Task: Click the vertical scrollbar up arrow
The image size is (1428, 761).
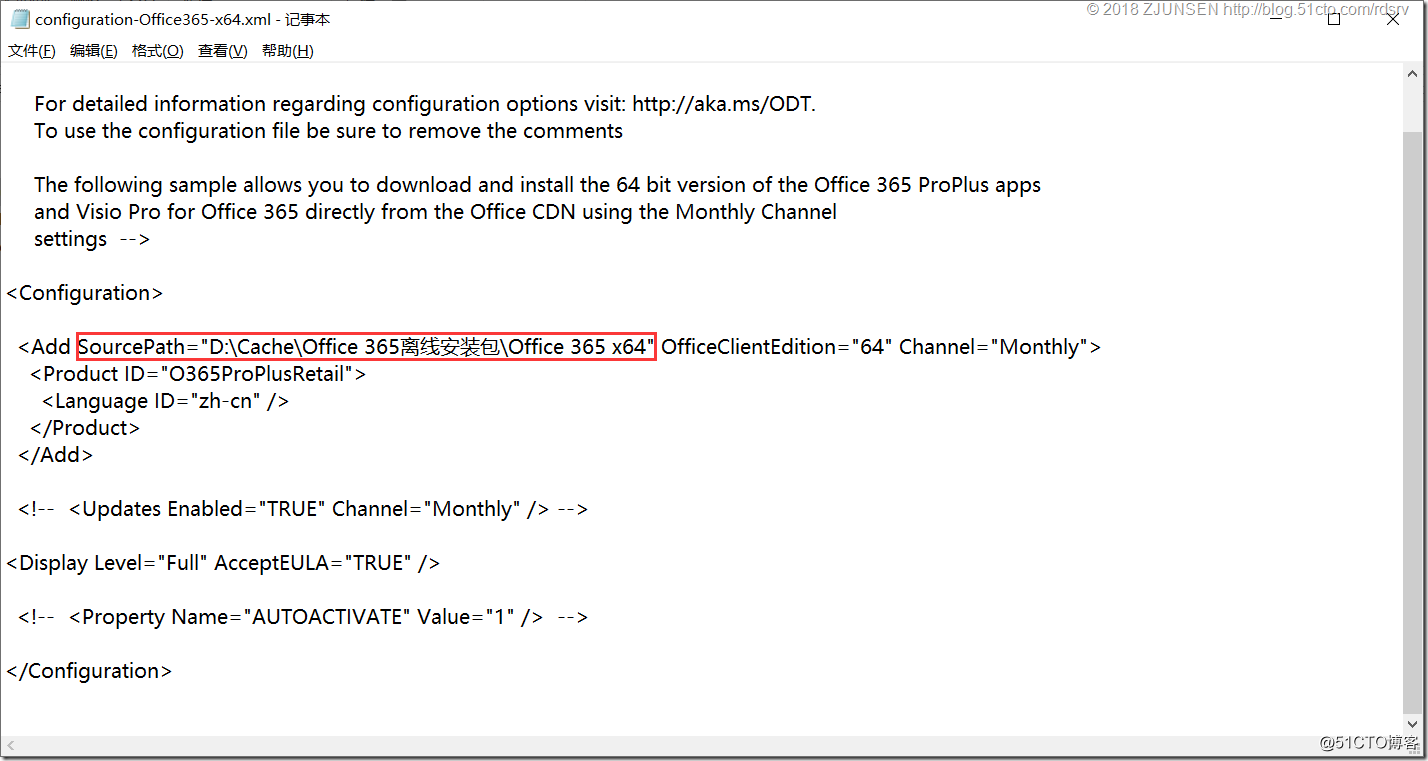Action: coord(1414,75)
